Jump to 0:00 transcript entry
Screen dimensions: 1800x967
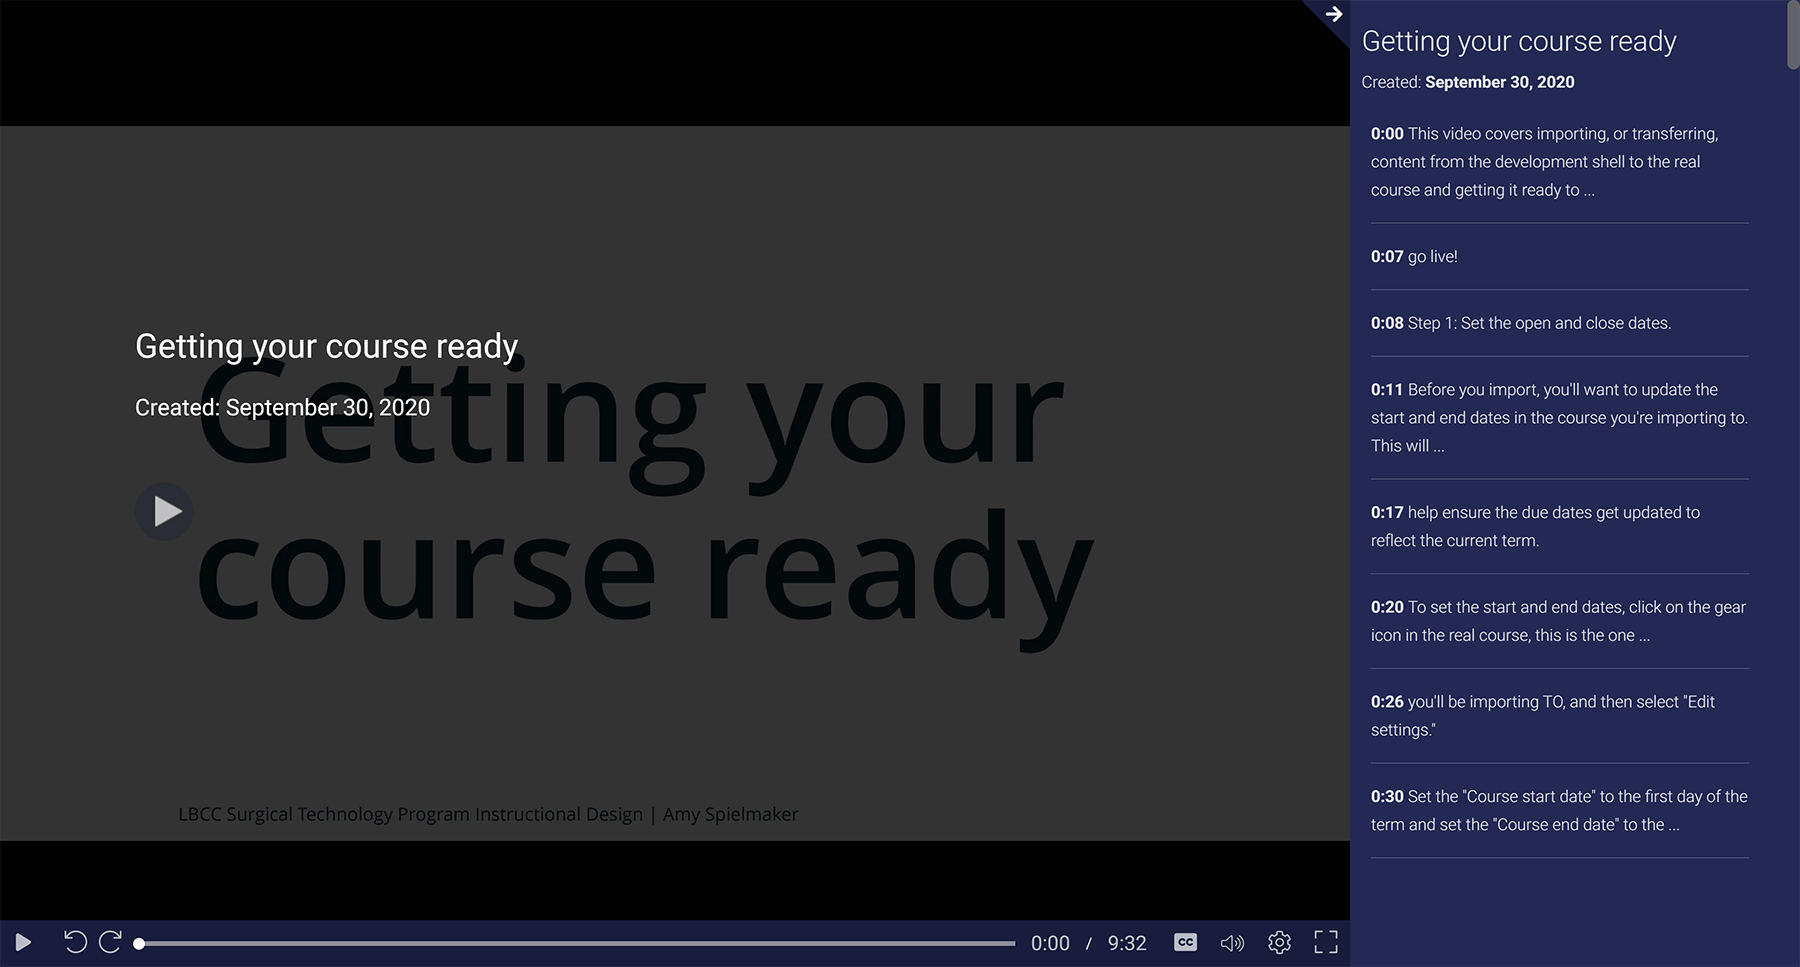point(1559,162)
